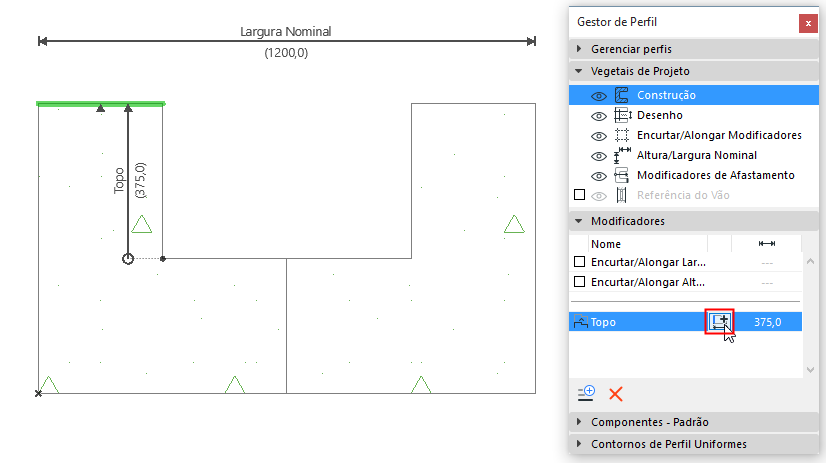This screenshot has width=826, height=463.
Task: Hide the Modificadores de Afastamento layer
Action: point(598,176)
